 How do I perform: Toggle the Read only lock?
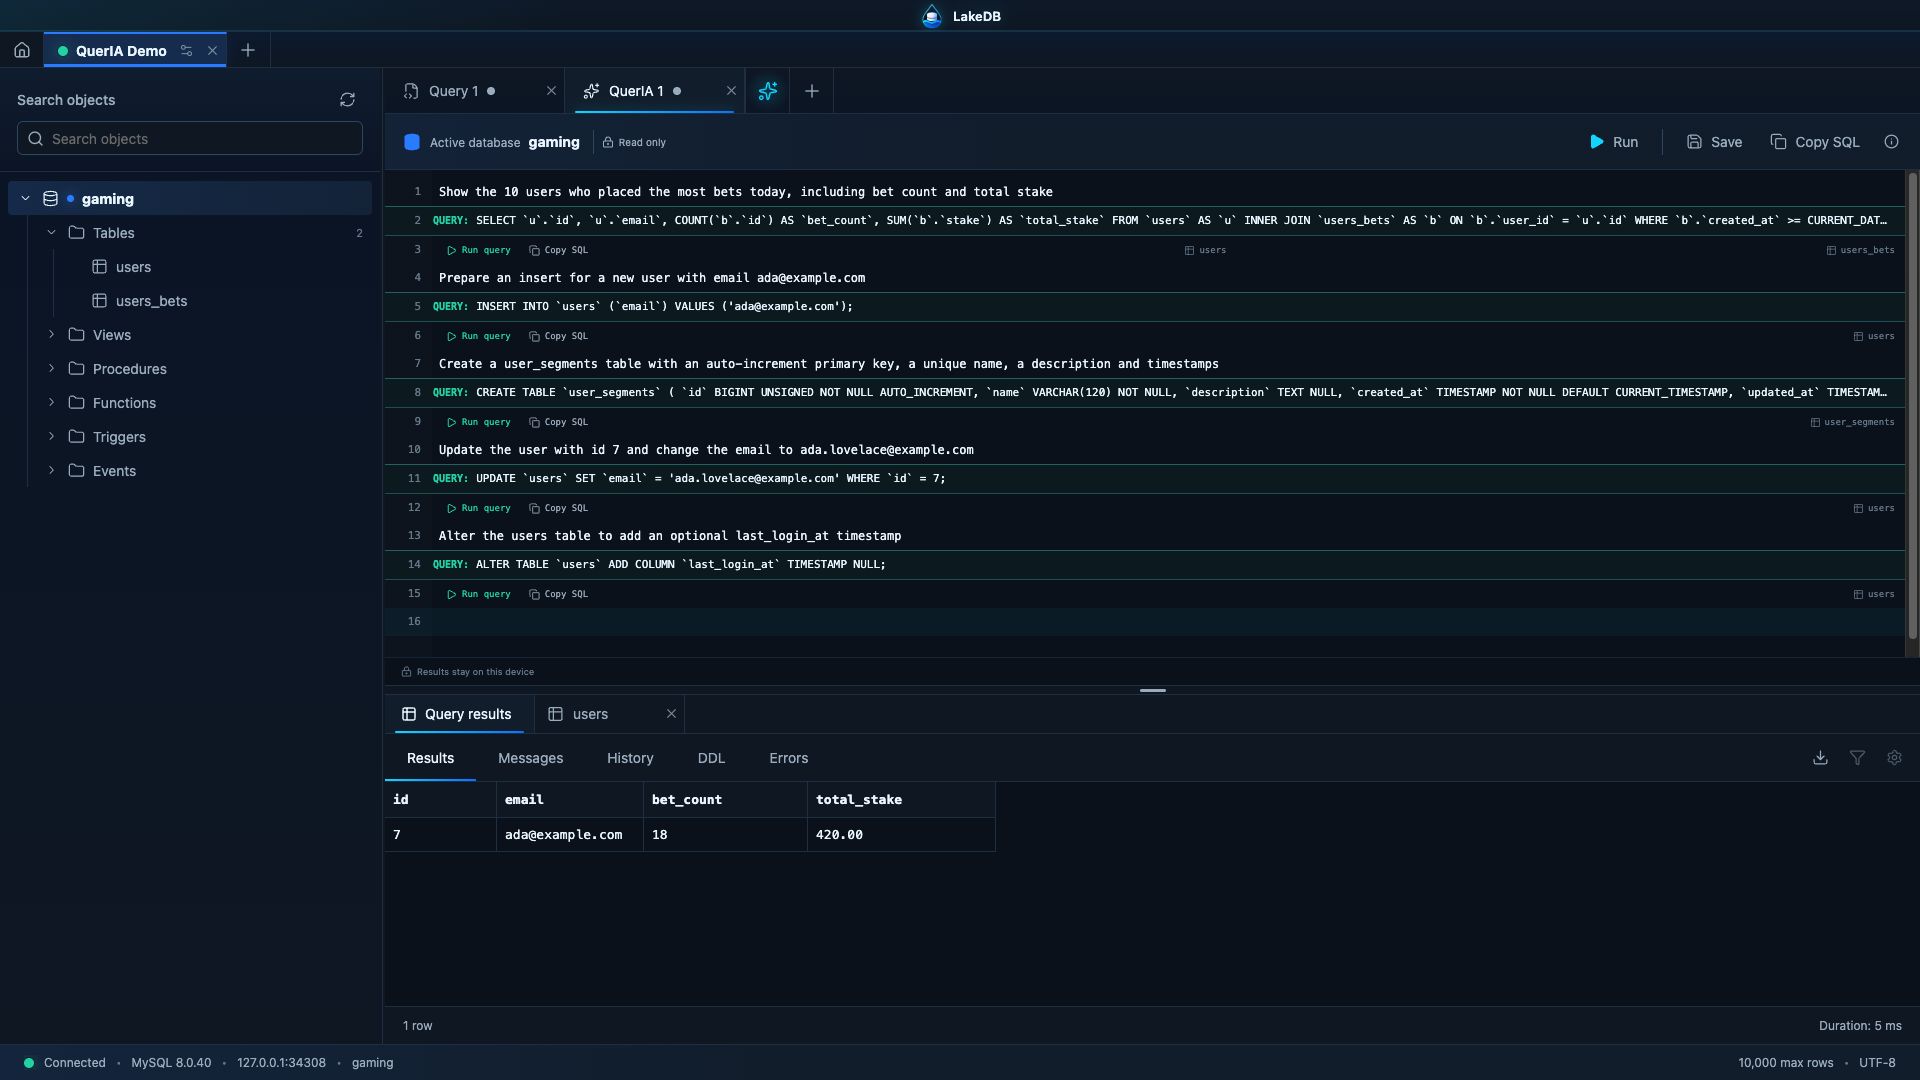tap(634, 142)
